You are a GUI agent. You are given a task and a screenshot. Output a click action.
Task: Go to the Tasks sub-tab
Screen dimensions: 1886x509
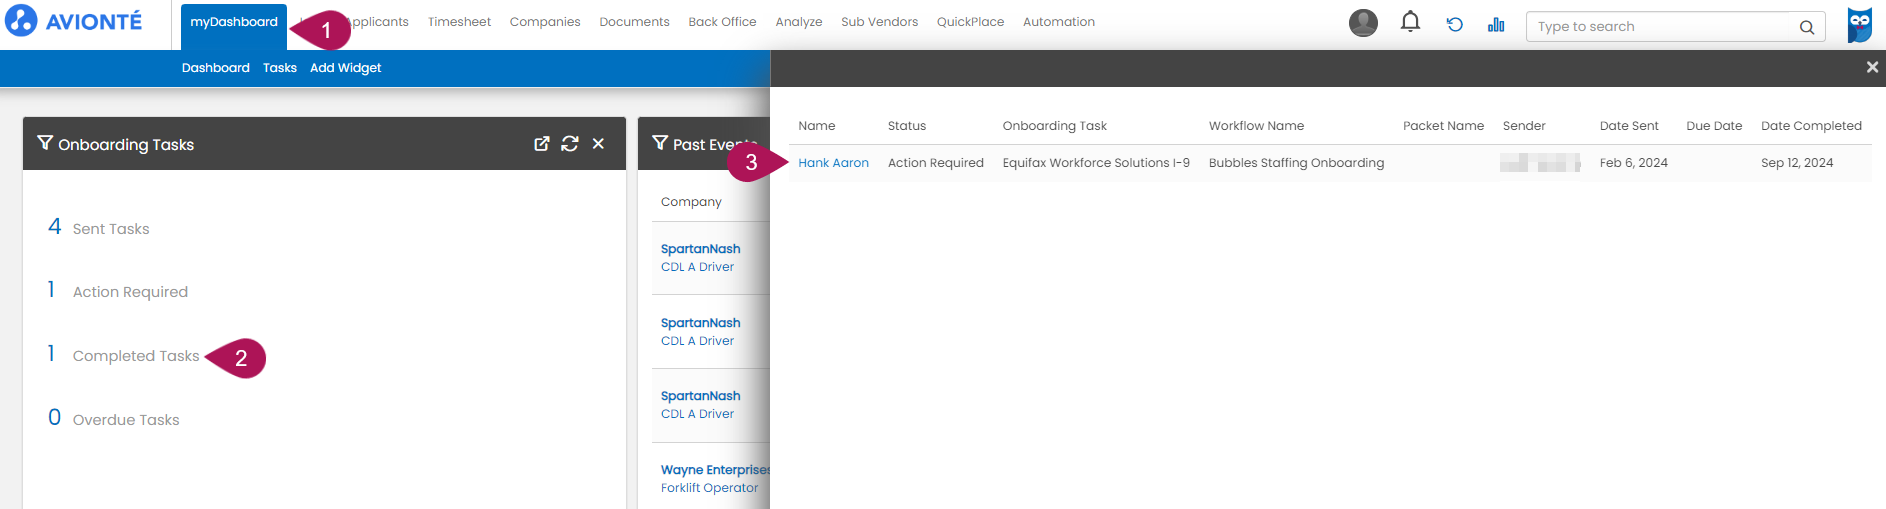[x=280, y=68]
